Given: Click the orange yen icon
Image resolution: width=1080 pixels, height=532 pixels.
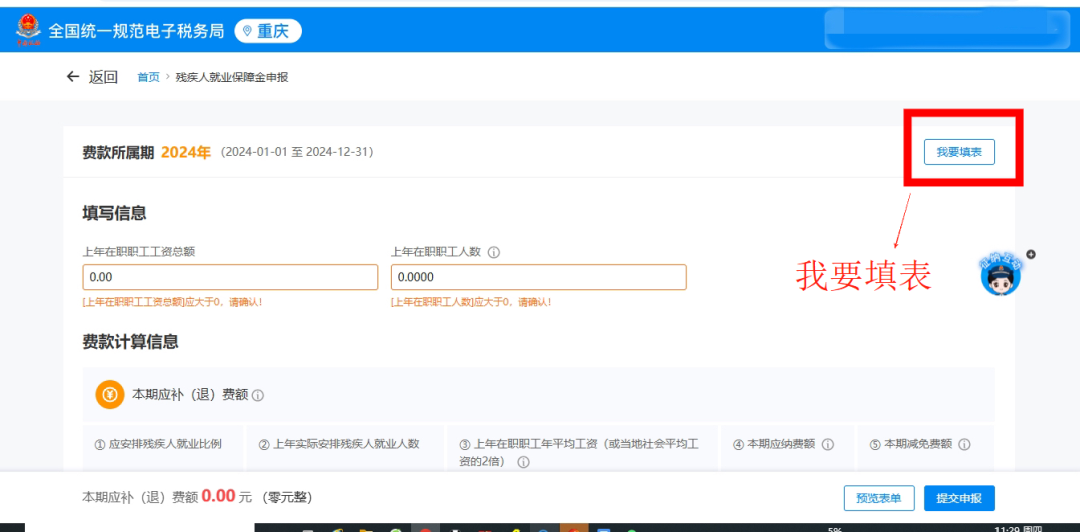Looking at the screenshot, I should coord(110,395).
